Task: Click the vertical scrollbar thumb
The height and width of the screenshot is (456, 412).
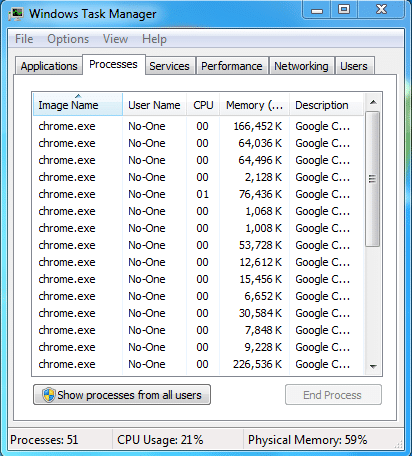Action: pos(373,179)
